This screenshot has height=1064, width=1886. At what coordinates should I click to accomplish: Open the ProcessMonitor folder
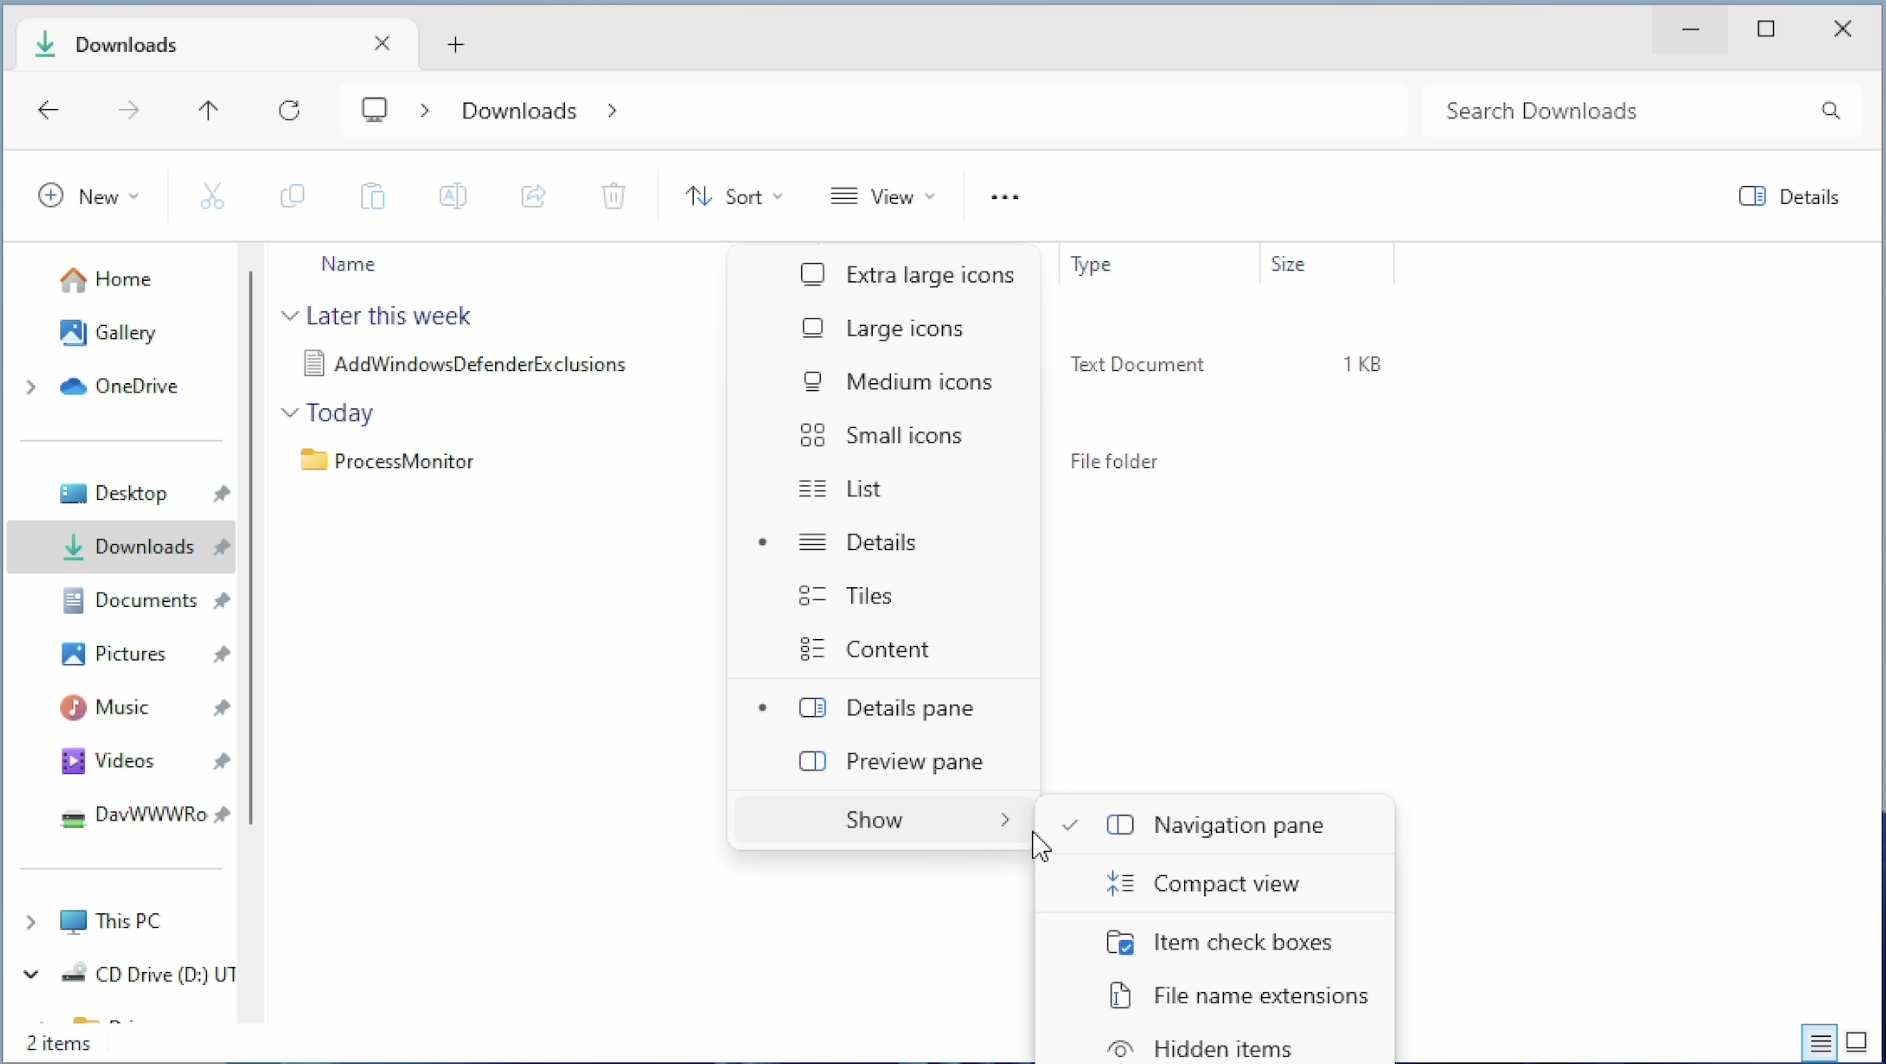(403, 461)
